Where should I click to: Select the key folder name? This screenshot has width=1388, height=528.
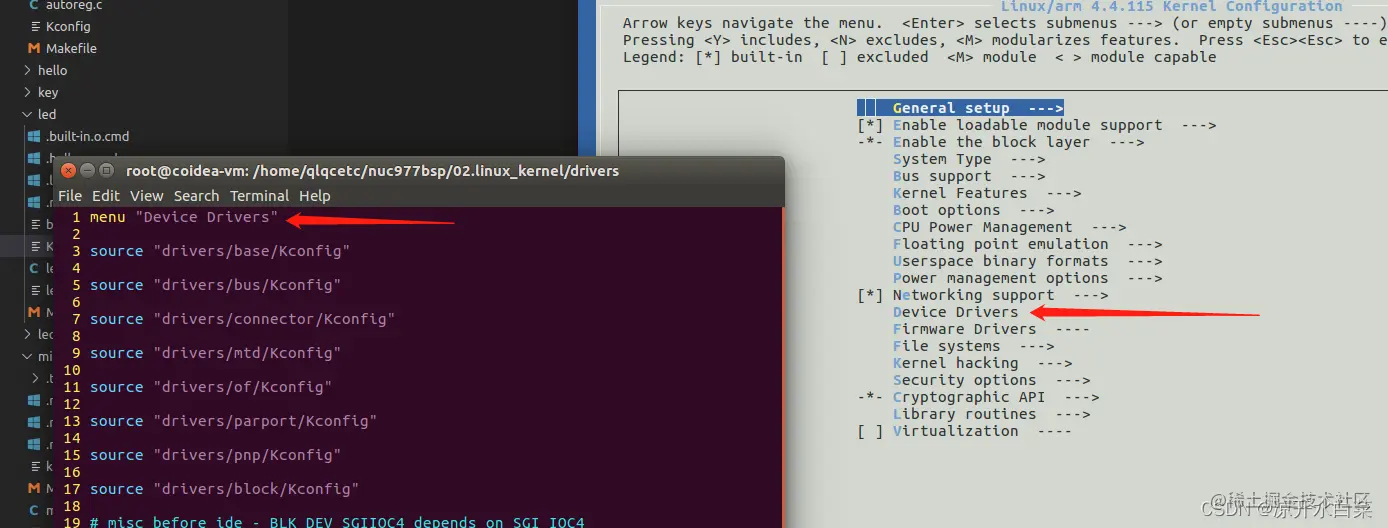click(x=48, y=92)
